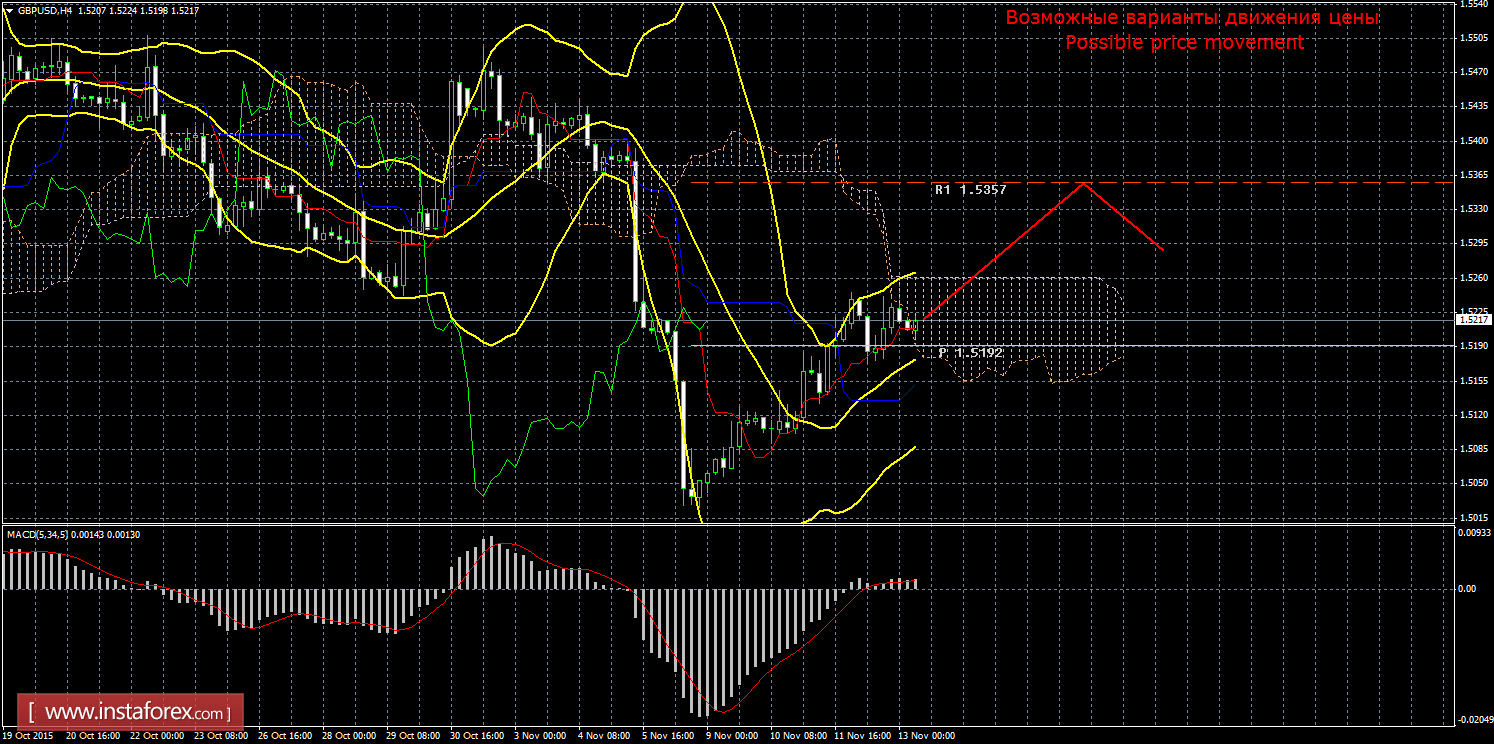Click the 1.5400 price axis label

[x=1472, y=141]
